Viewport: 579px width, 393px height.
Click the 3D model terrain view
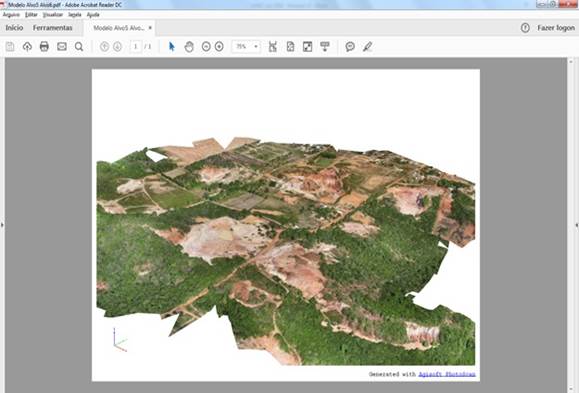(286, 251)
